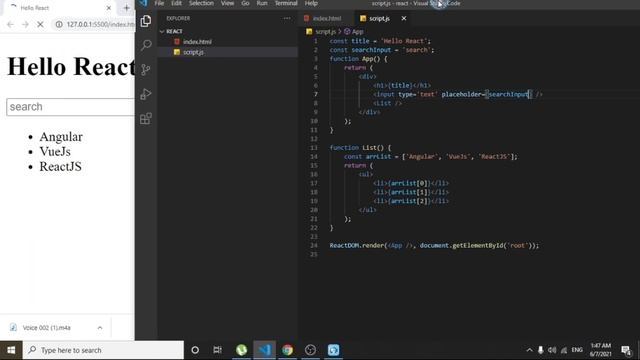Screen dimensions: 640x360
Task: Open the dark circular taskbar app icon
Action: (x=310, y=350)
